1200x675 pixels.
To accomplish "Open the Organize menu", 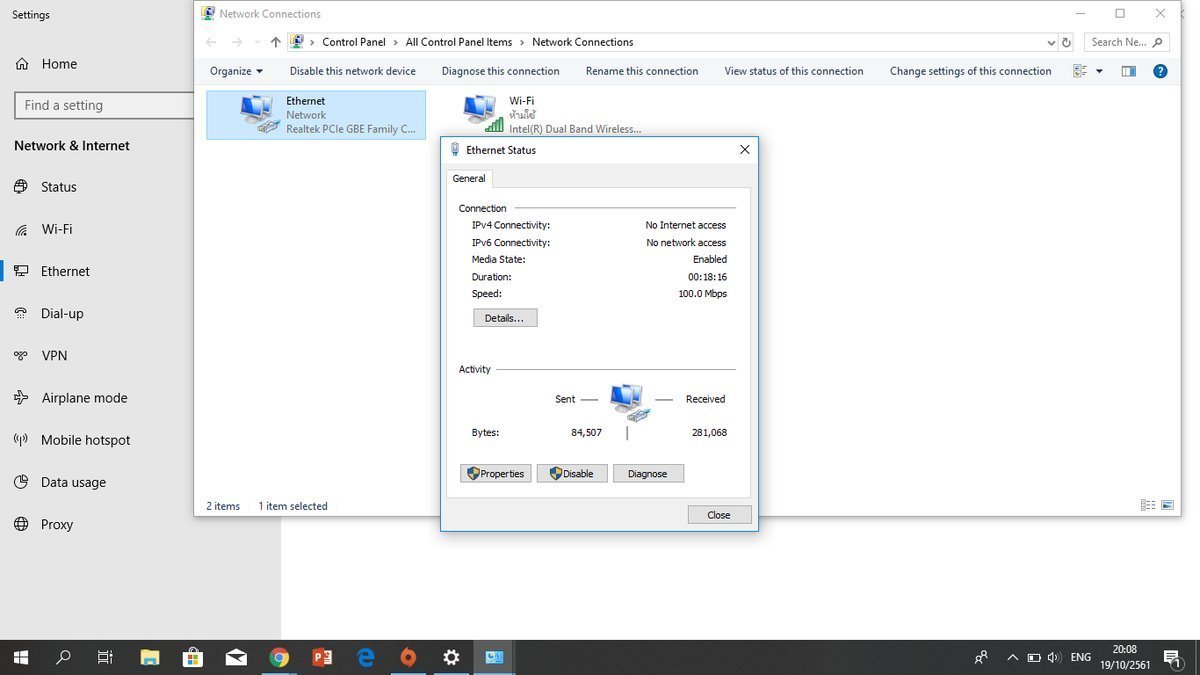I will pos(237,71).
